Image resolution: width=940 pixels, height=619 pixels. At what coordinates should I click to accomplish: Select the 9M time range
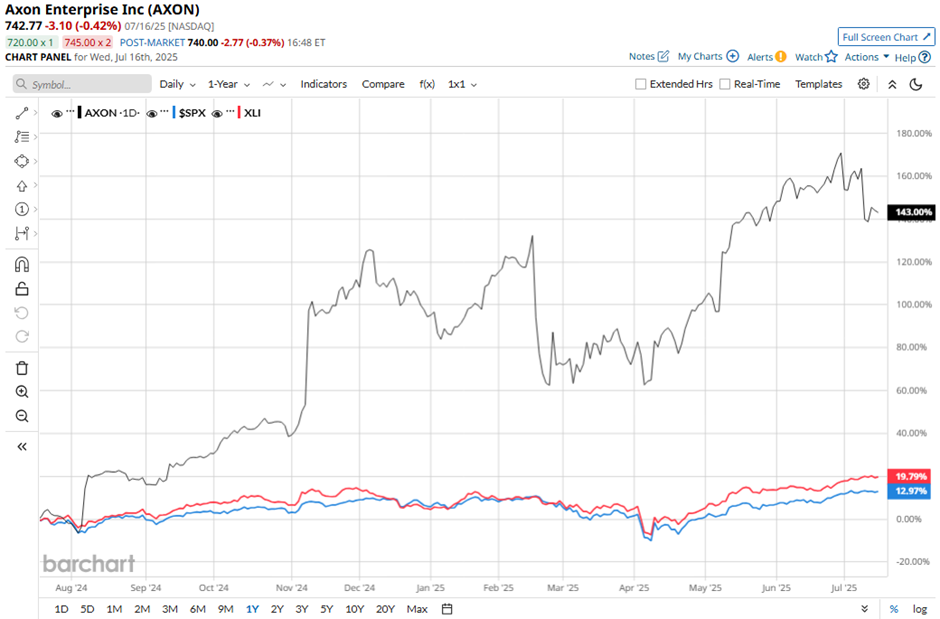tap(225, 609)
